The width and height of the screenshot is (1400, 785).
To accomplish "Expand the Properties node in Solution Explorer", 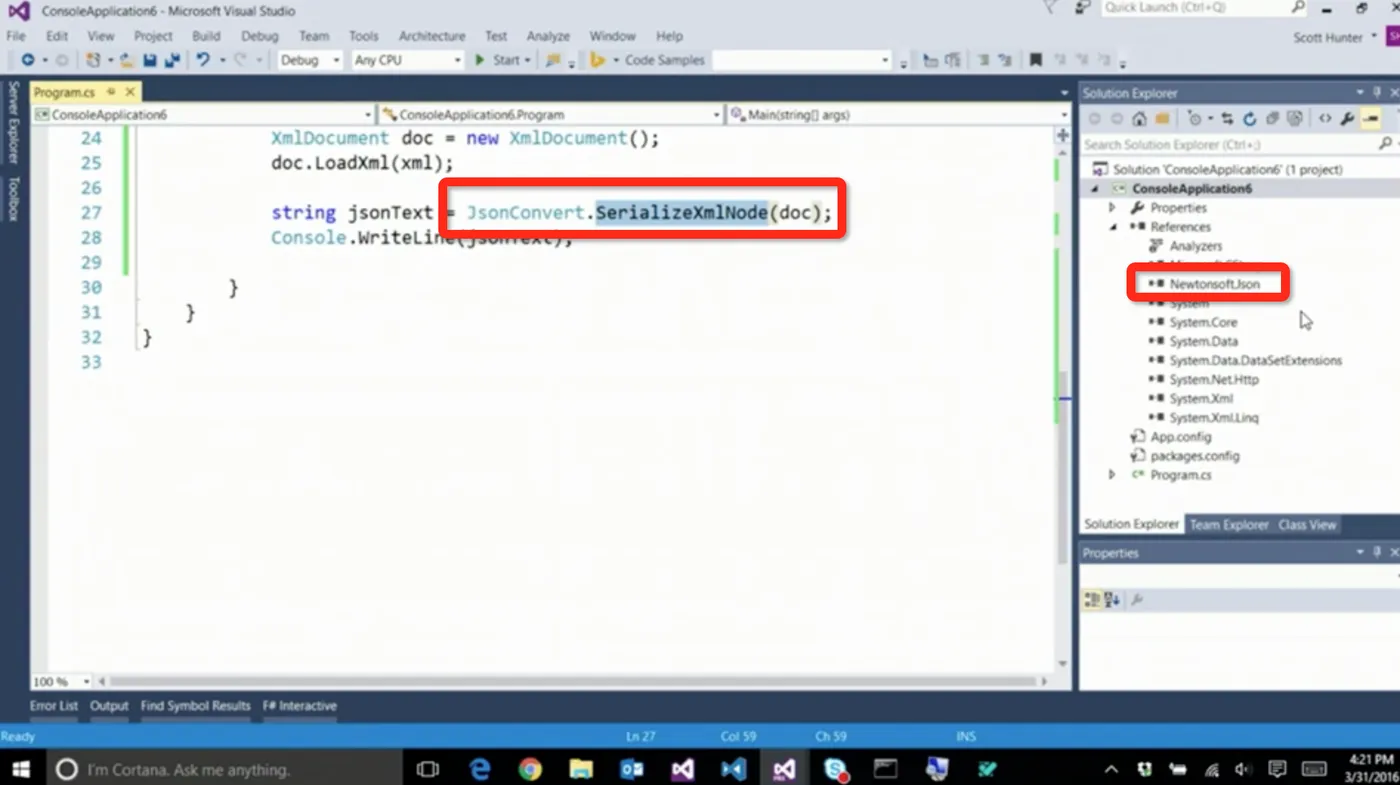I will pos(1112,208).
